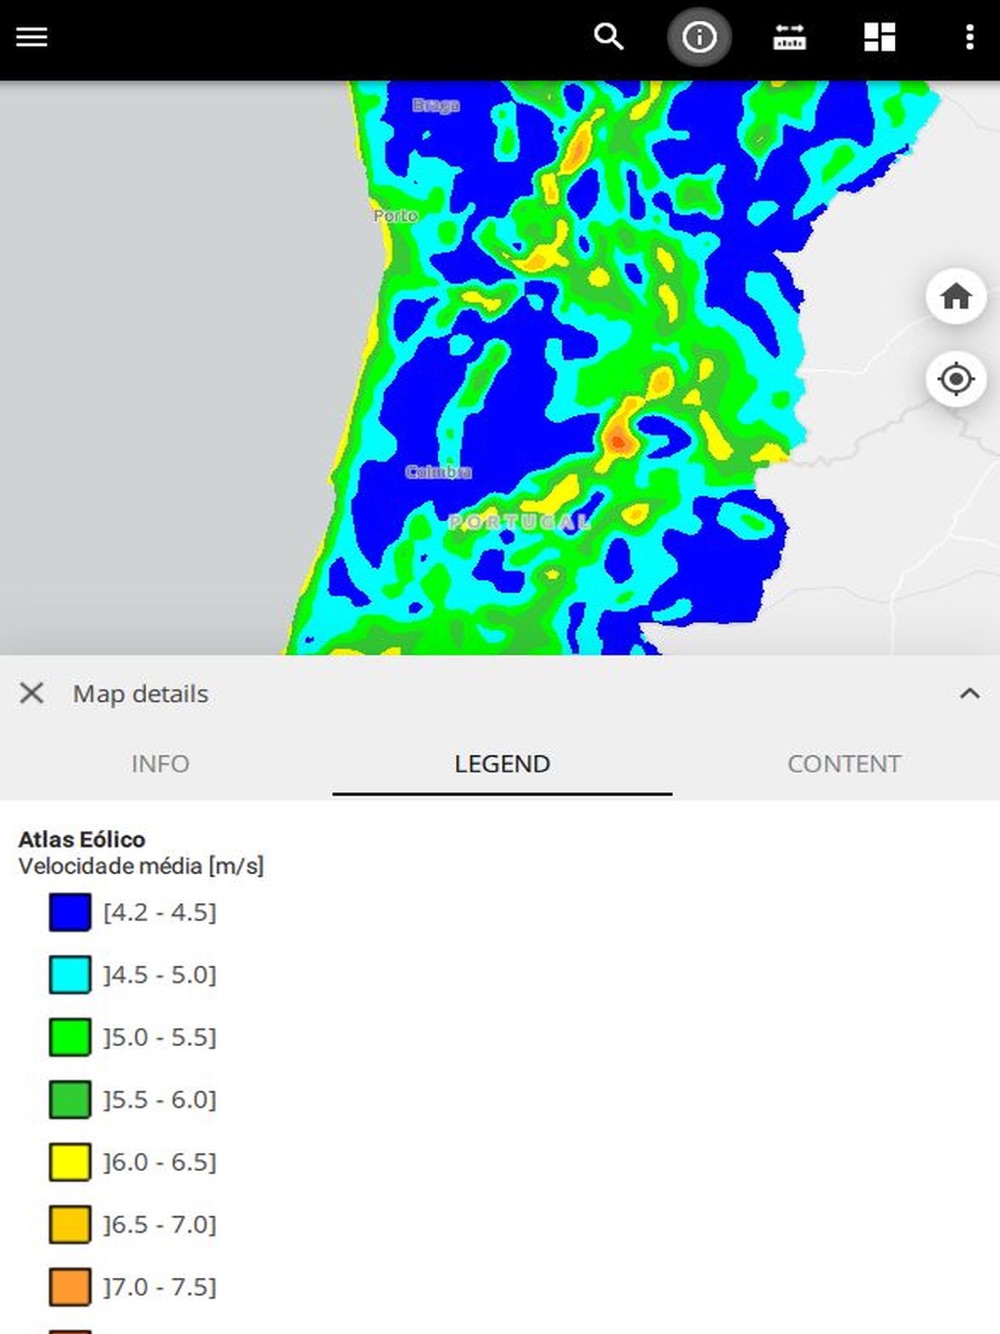The image size is (1000, 1334).
Task: Click the Coimbra label on map
Action: click(438, 471)
